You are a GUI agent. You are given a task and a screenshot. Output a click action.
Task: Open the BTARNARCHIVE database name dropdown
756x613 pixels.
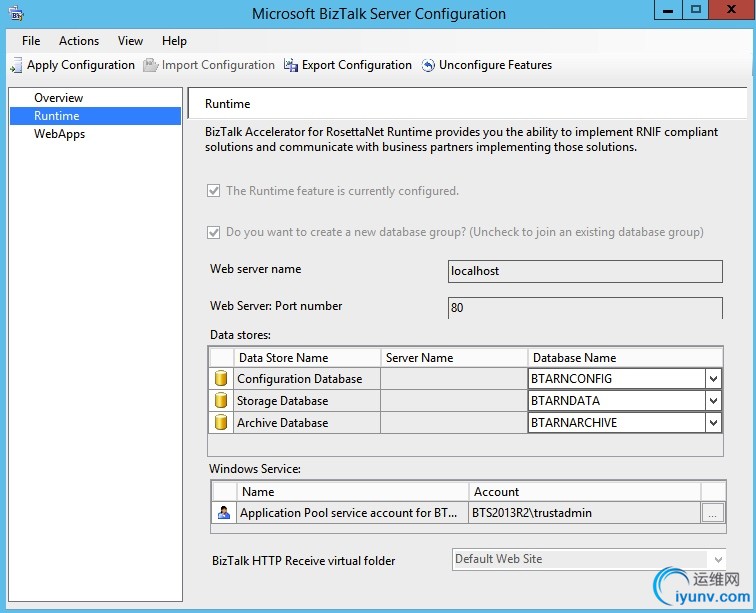click(713, 422)
